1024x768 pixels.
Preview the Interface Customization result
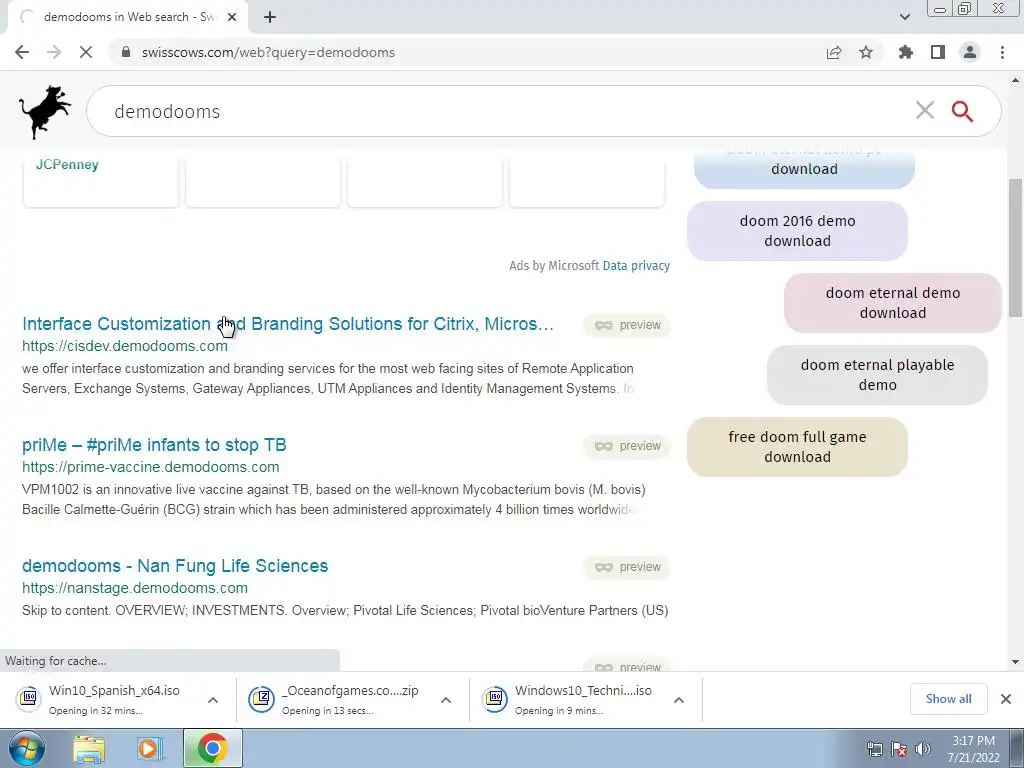(627, 325)
